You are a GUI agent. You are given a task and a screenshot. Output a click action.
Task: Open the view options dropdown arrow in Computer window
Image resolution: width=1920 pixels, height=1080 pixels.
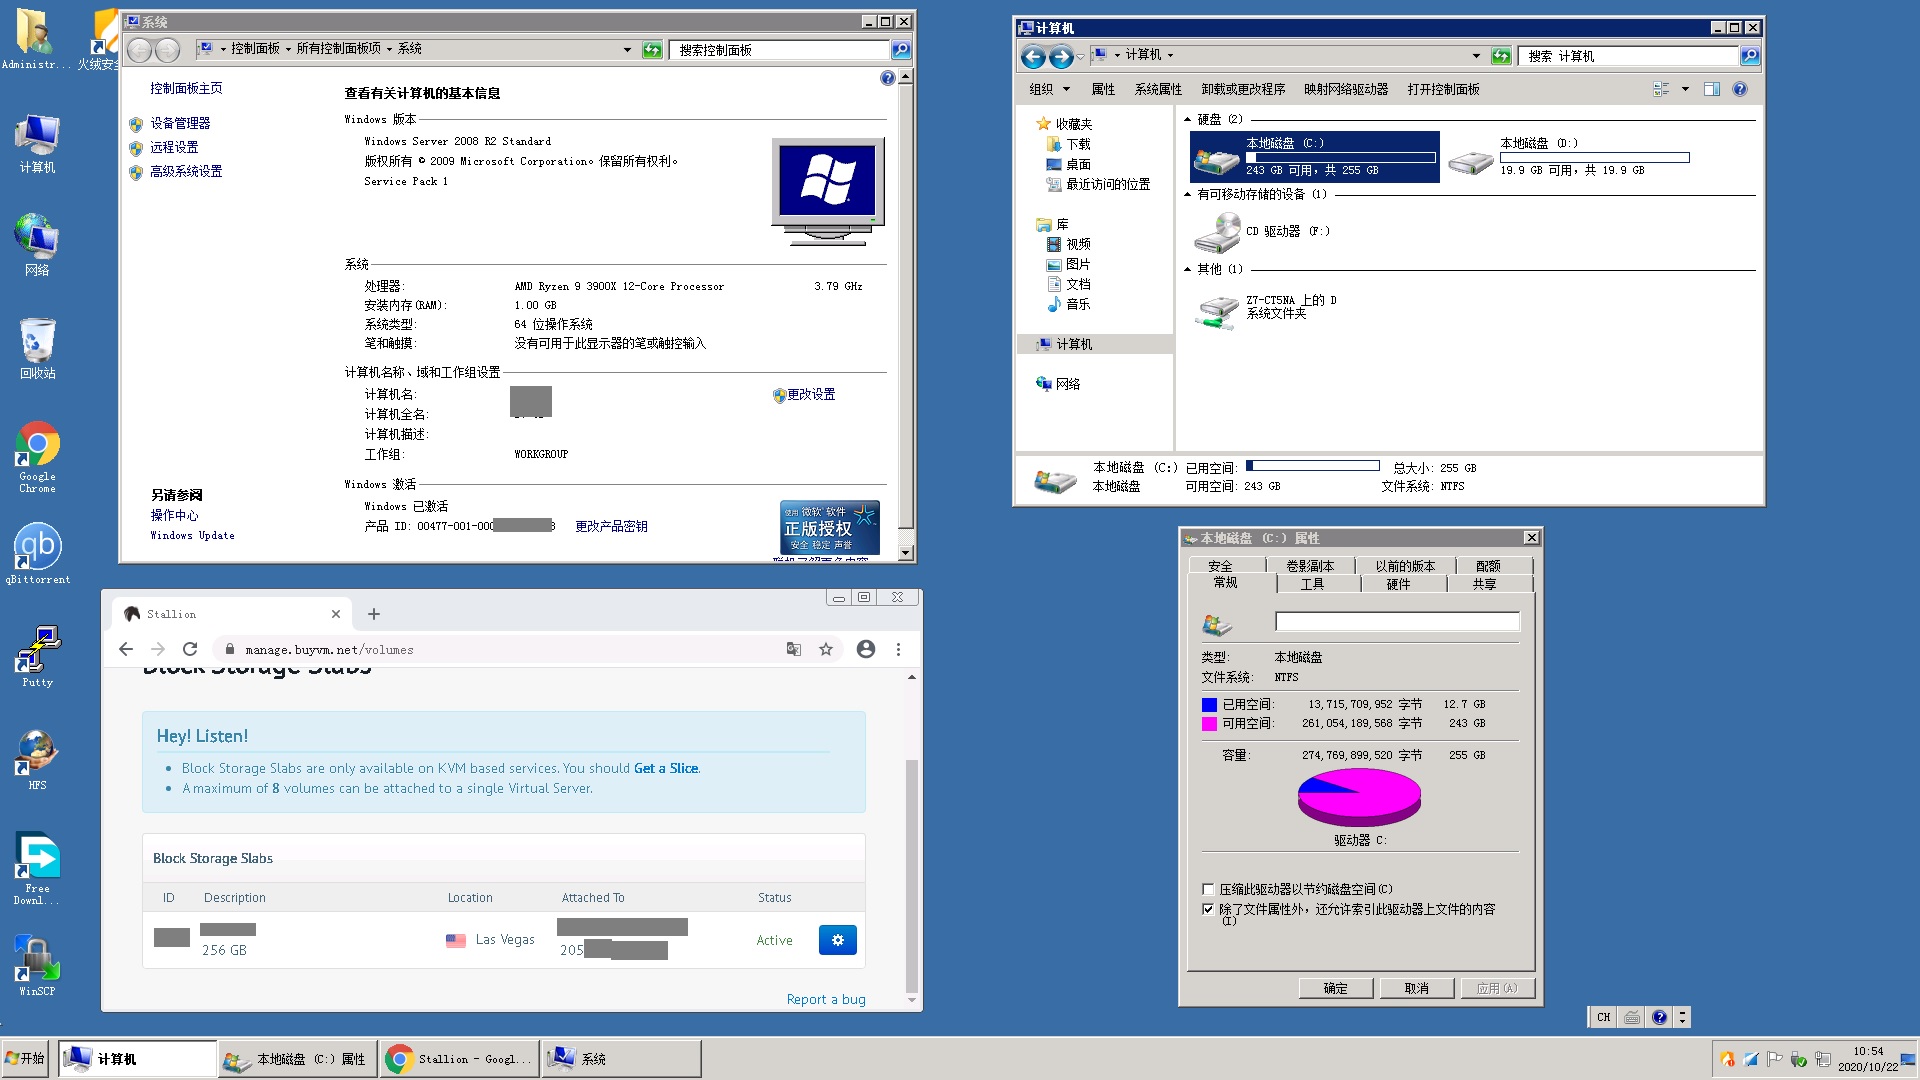pyautogui.click(x=1685, y=89)
